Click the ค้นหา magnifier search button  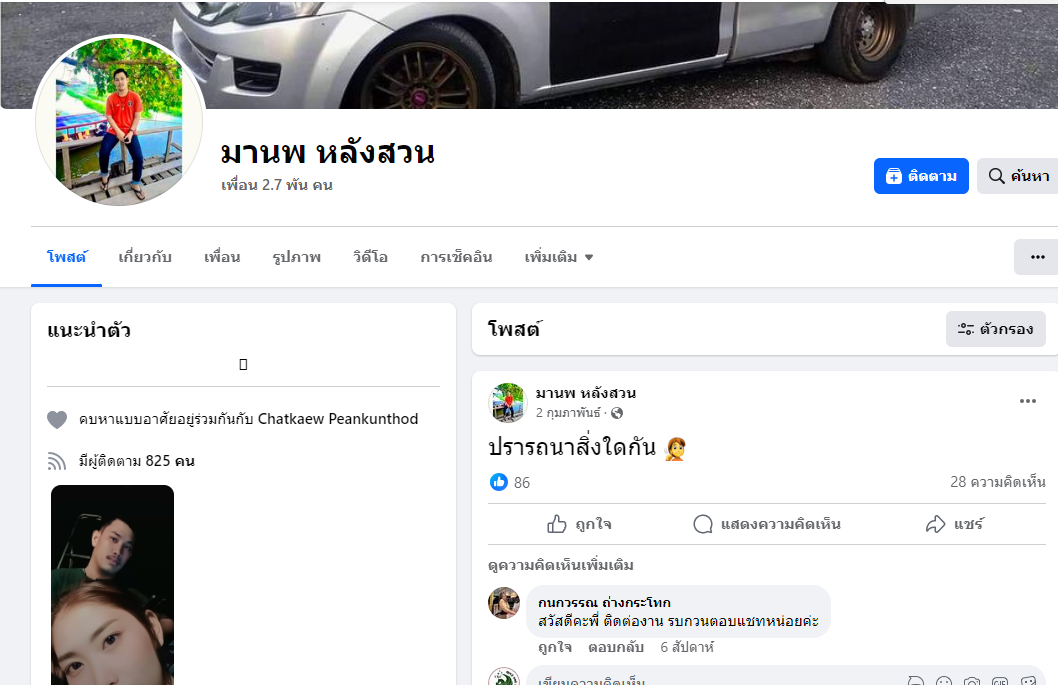(1018, 176)
